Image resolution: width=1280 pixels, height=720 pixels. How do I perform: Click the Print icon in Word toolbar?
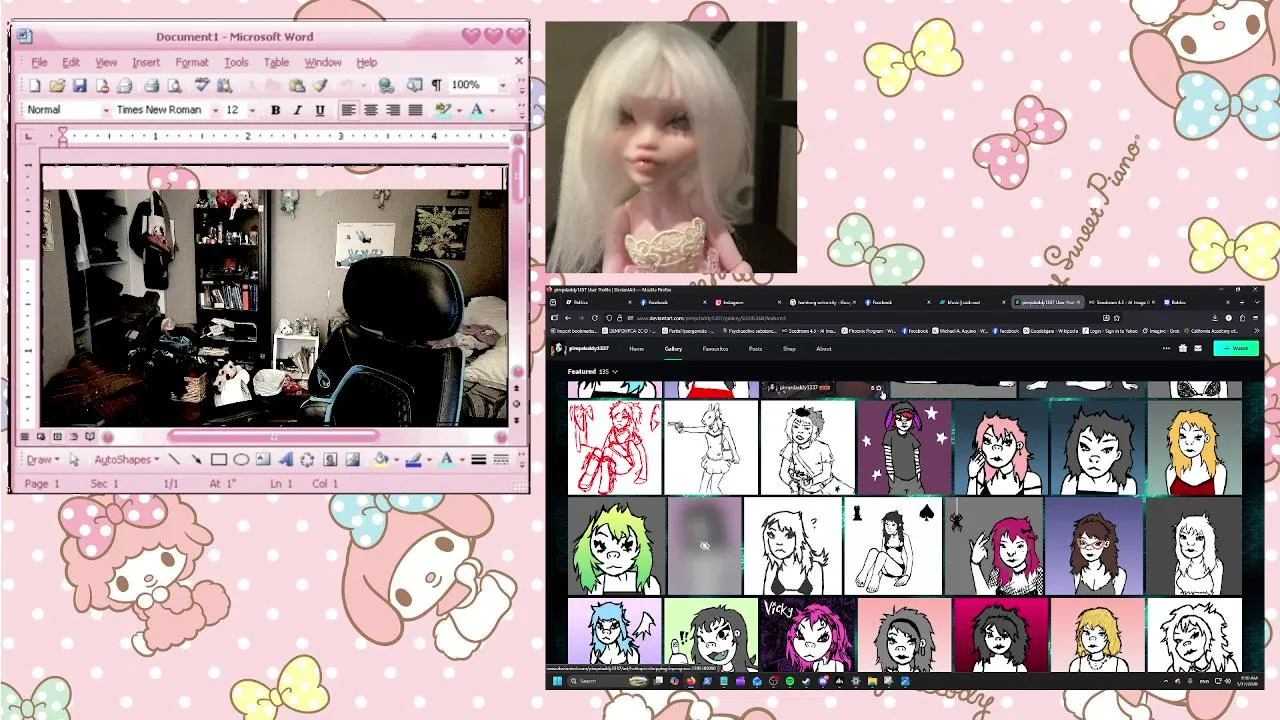tap(152, 85)
